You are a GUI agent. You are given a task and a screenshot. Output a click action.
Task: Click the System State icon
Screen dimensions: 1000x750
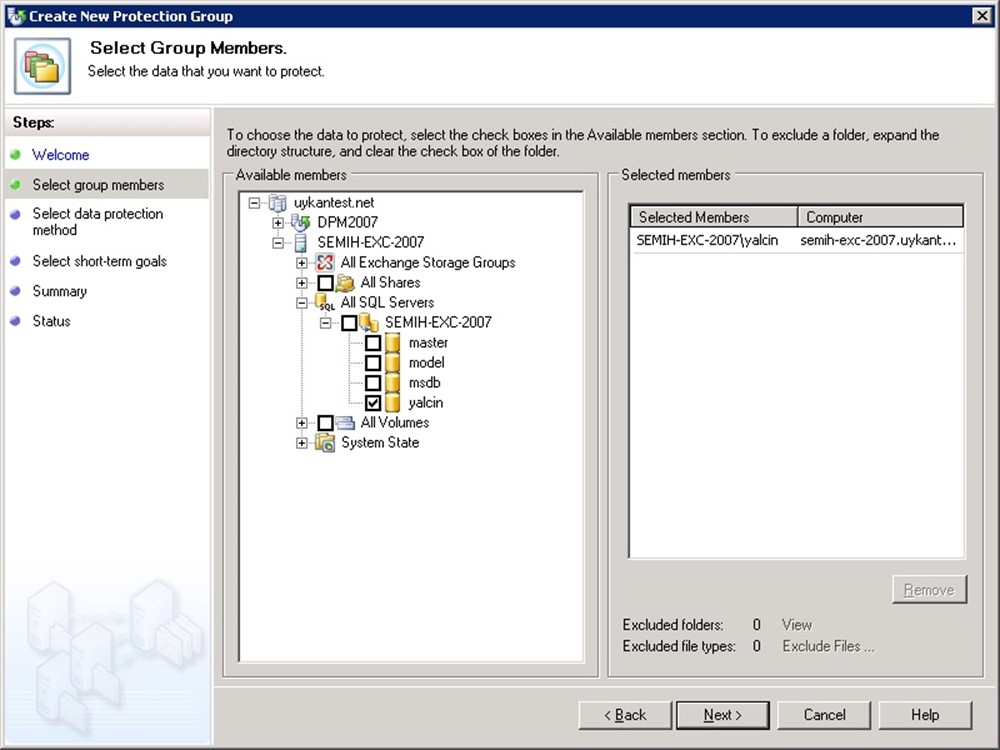click(324, 443)
